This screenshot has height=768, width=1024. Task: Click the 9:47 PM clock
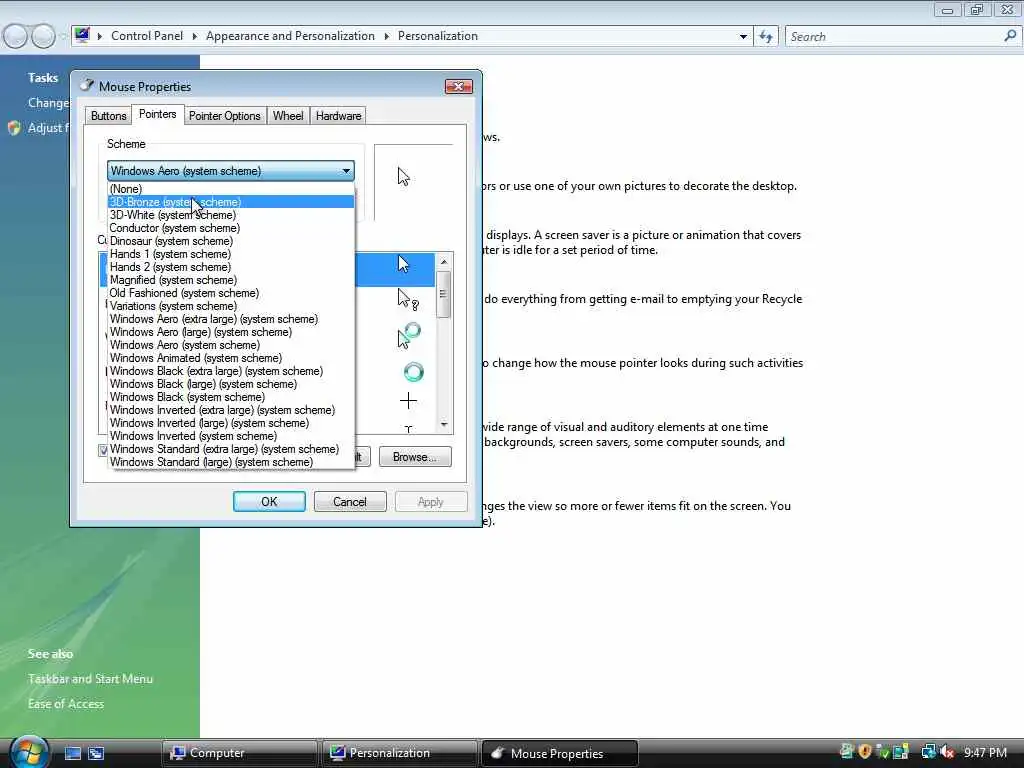(985, 752)
